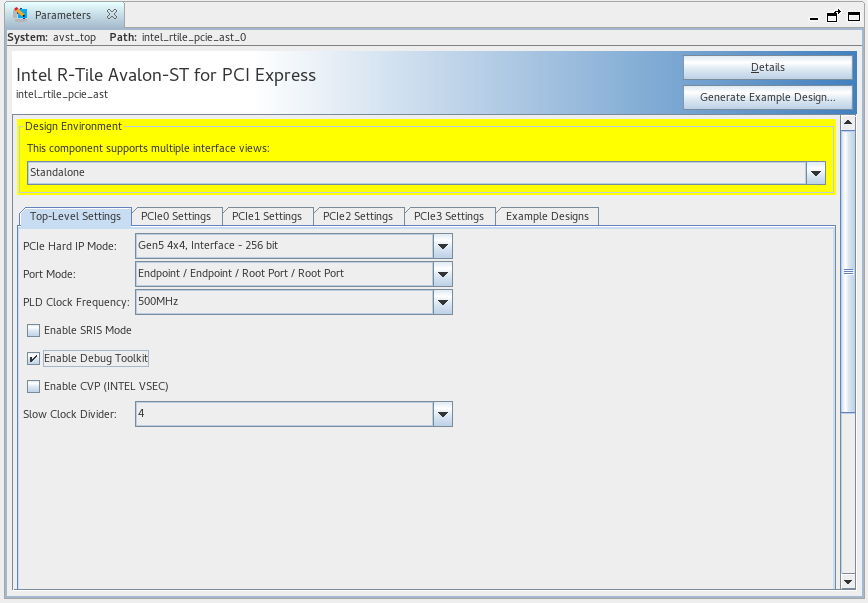Enable SRIS Mode checkbox

click(x=34, y=331)
